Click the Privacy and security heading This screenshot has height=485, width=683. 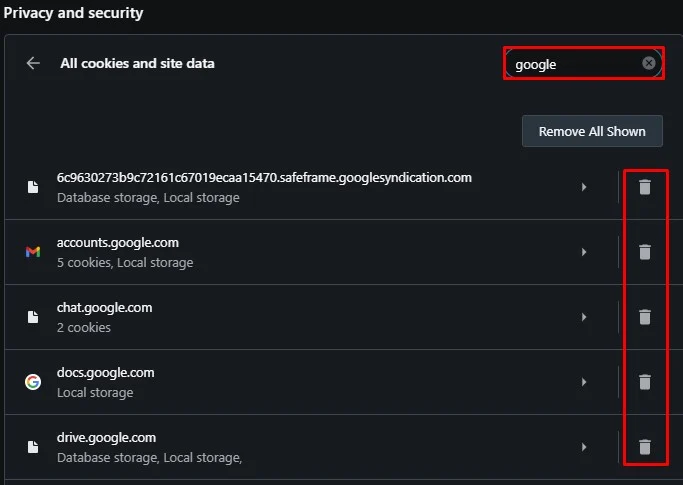pos(73,13)
